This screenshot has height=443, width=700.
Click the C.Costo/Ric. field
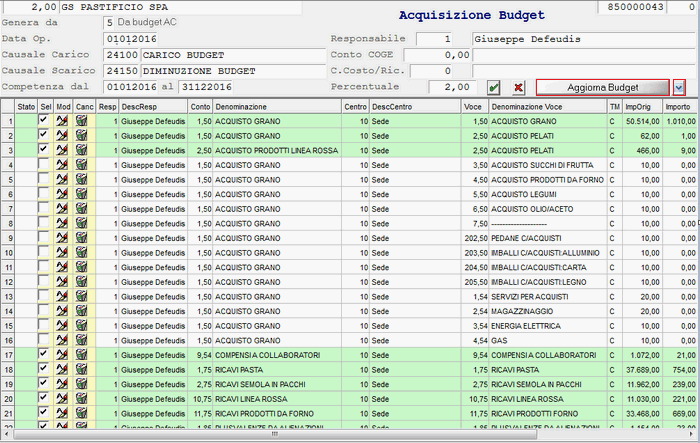432,71
